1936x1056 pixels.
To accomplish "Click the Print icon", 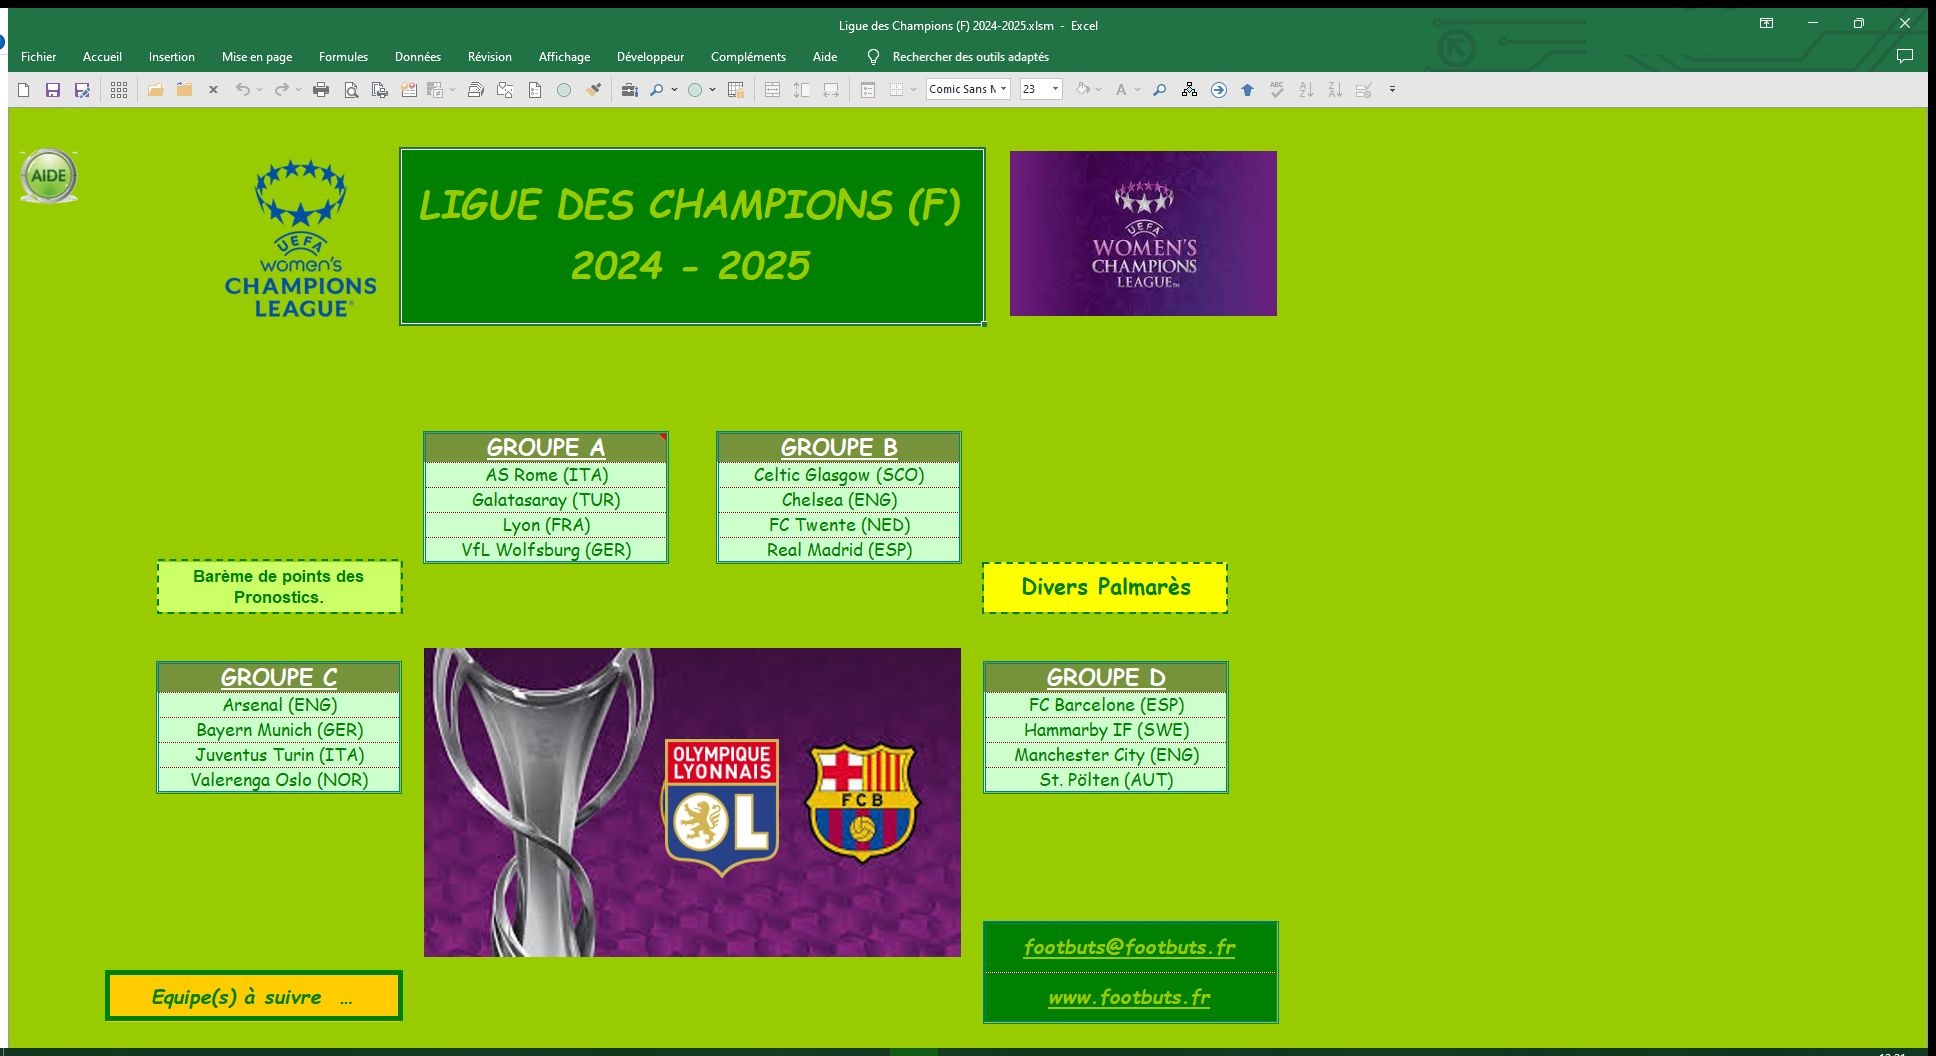I will tap(321, 90).
